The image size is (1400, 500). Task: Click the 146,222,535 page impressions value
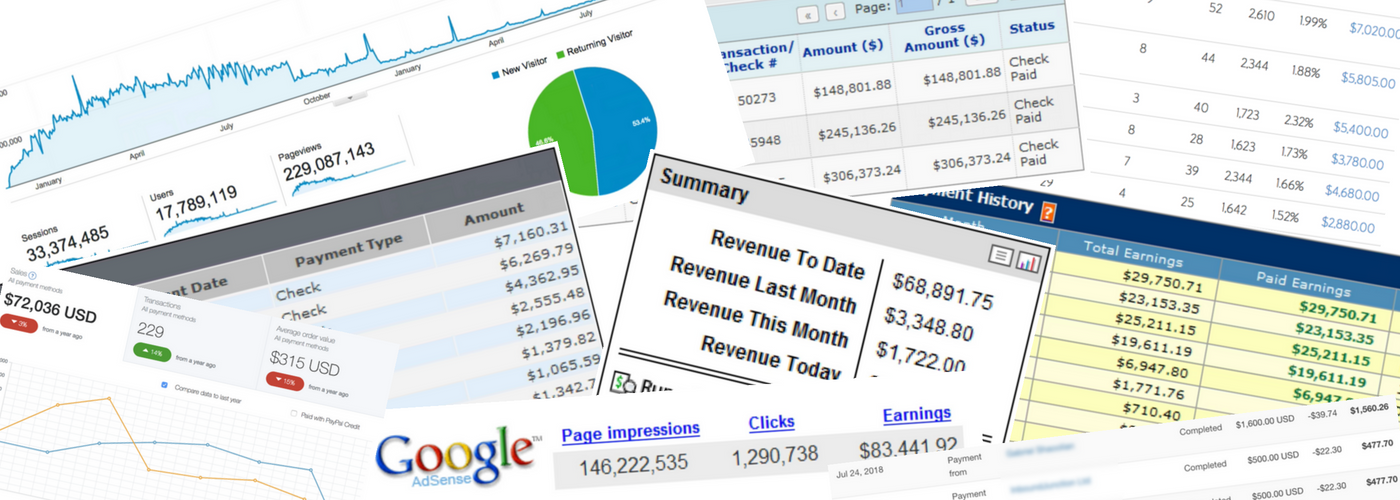click(x=632, y=464)
